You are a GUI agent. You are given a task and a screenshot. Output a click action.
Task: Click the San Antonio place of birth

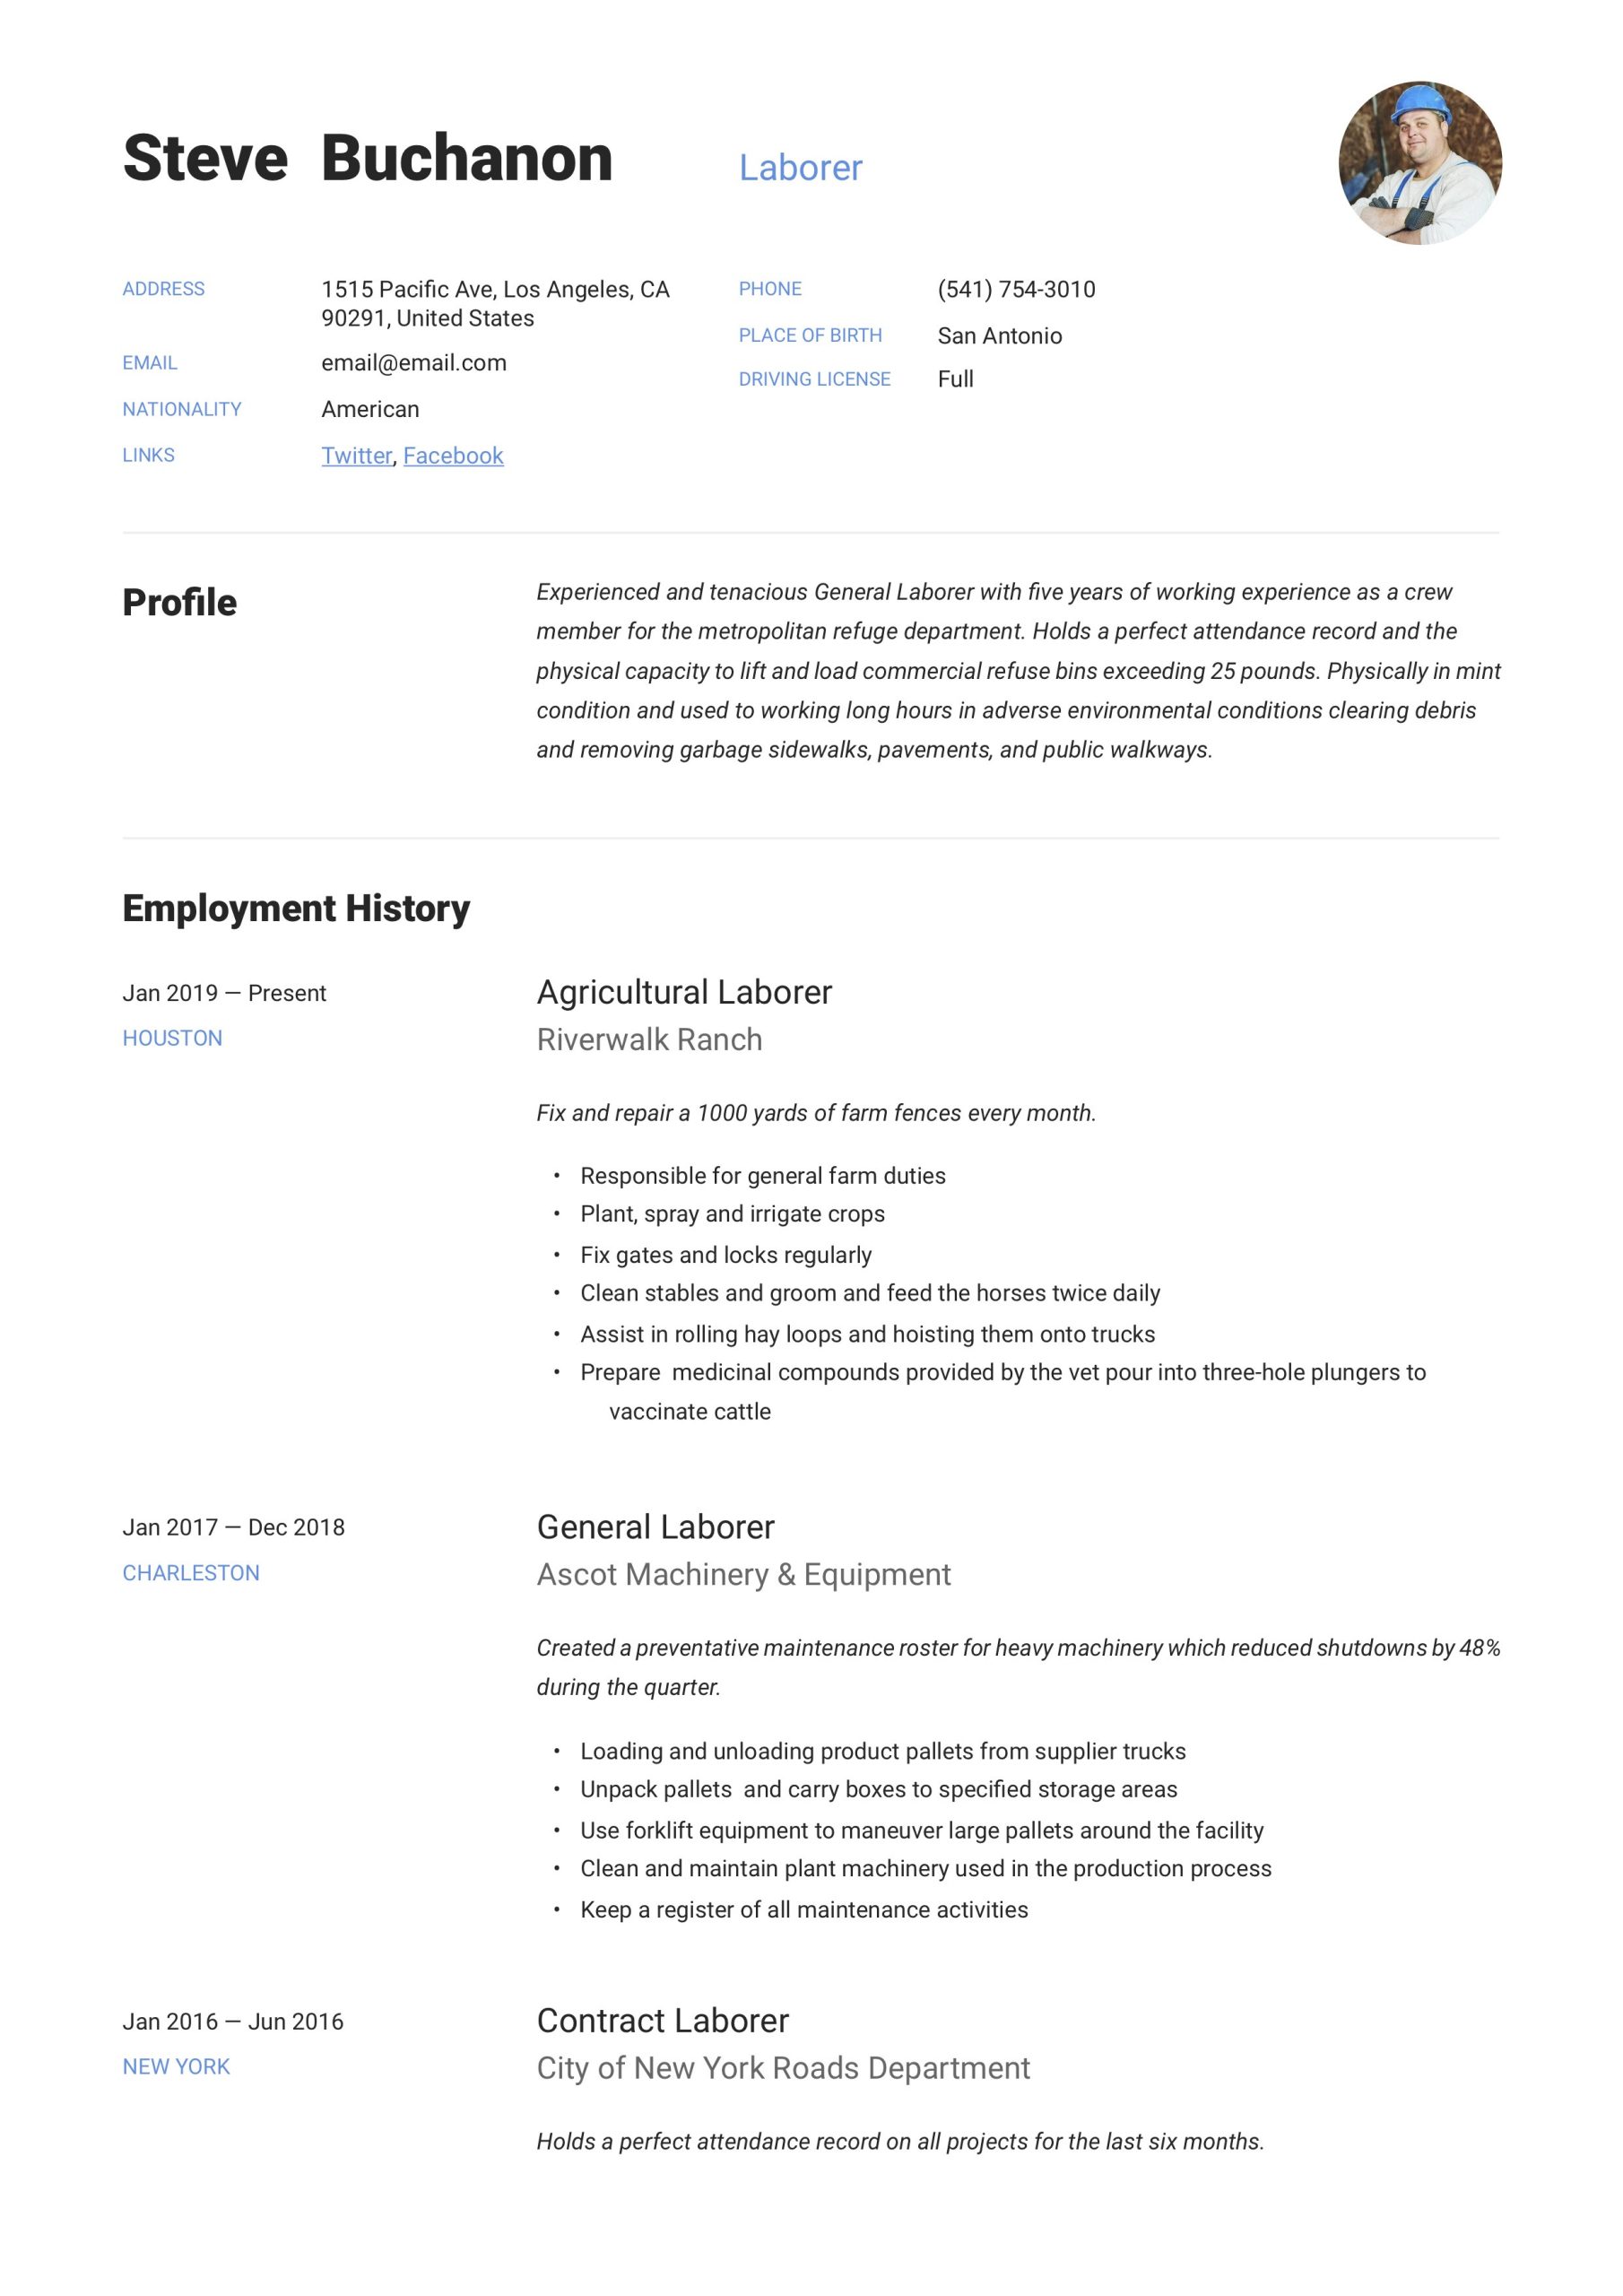[999, 336]
